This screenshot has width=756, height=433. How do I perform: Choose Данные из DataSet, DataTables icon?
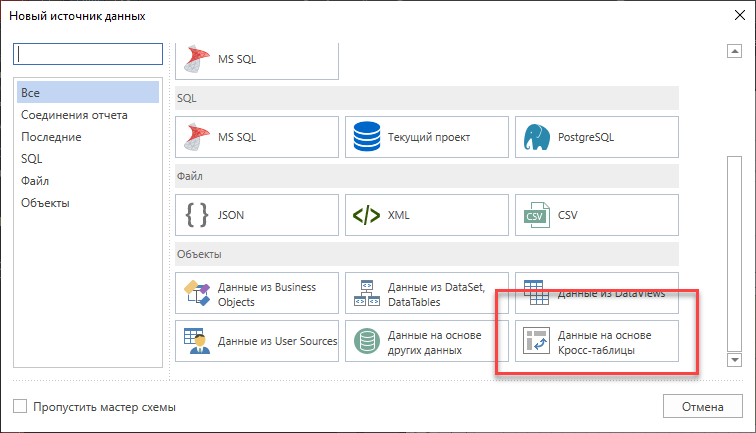366,294
